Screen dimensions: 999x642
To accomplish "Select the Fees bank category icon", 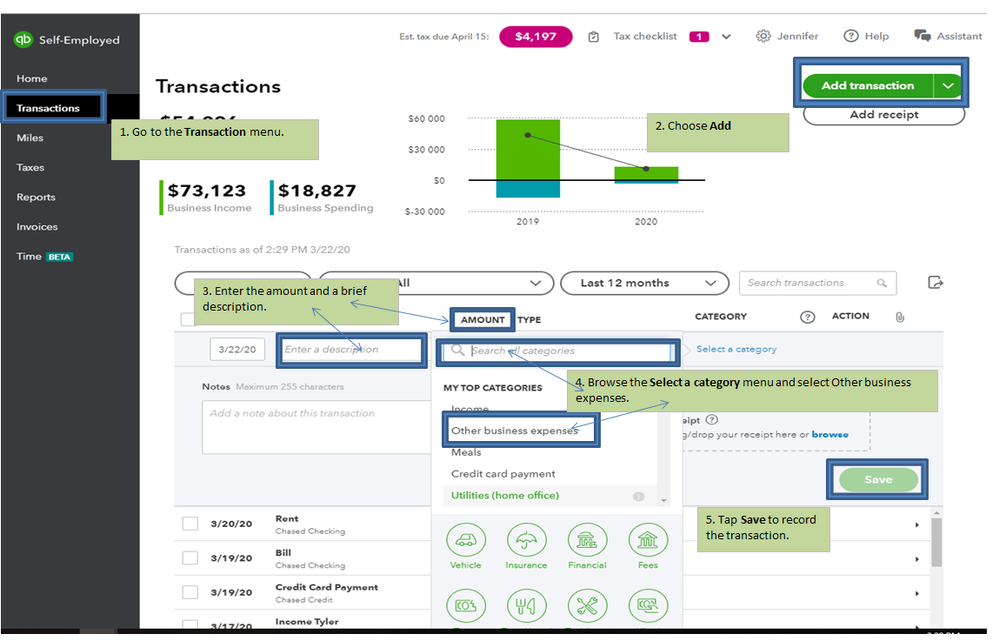I will [x=648, y=539].
